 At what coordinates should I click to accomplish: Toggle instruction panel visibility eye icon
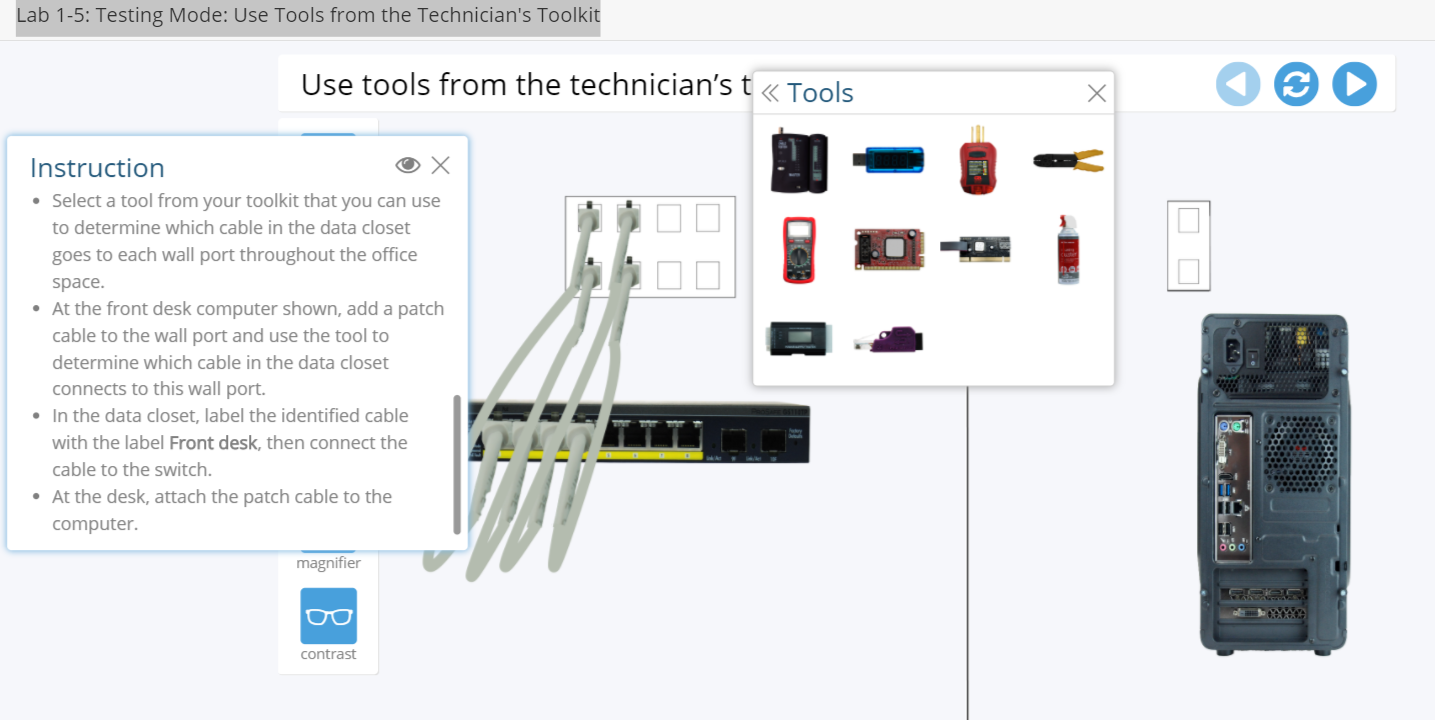(407, 165)
